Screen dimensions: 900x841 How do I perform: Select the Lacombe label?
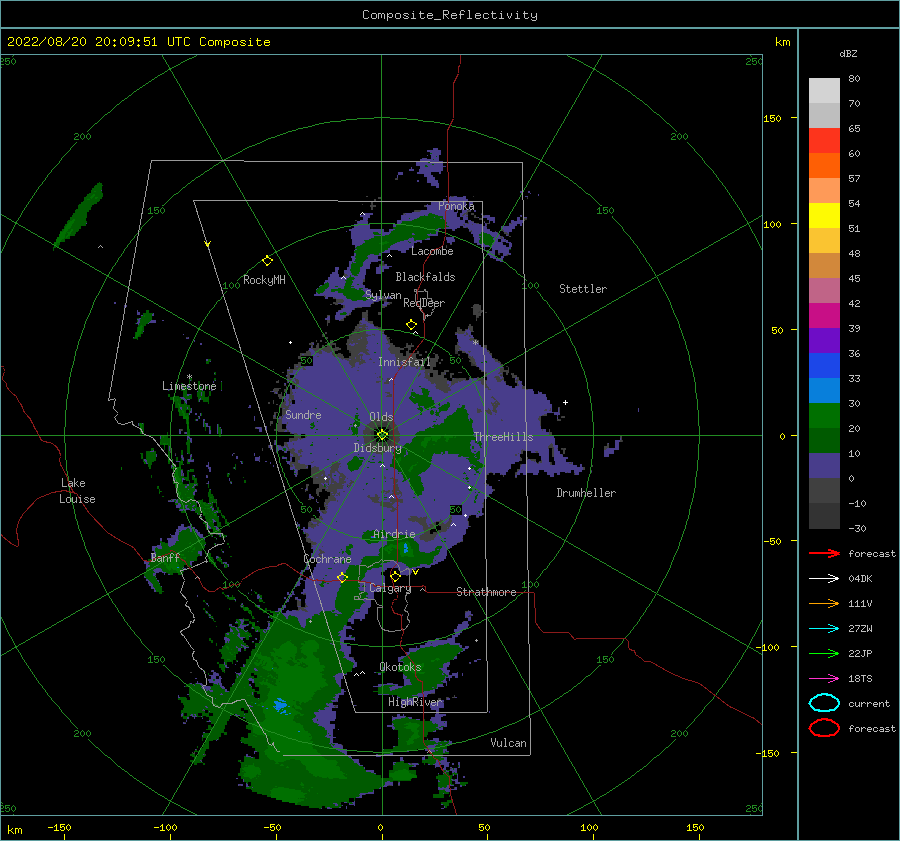pos(432,251)
